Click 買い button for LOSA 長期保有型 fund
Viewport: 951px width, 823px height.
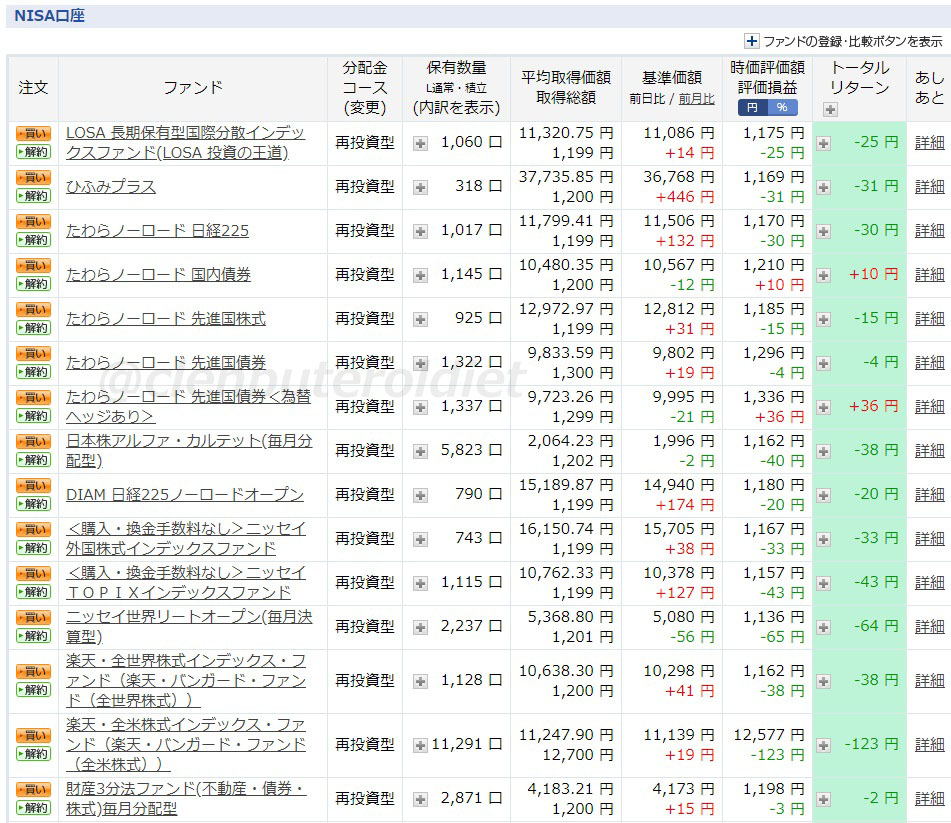(x=33, y=133)
